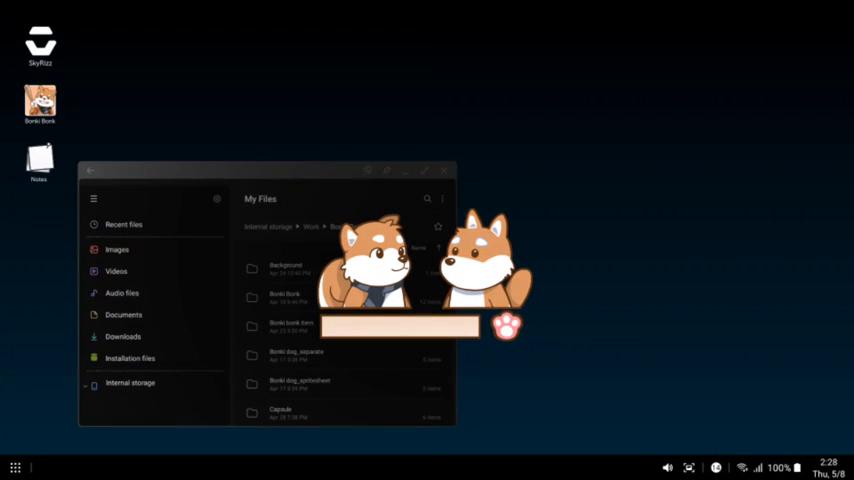Click the volume speaker icon in taskbar
The image size is (854, 480).
pyautogui.click(x=667, y=467)
